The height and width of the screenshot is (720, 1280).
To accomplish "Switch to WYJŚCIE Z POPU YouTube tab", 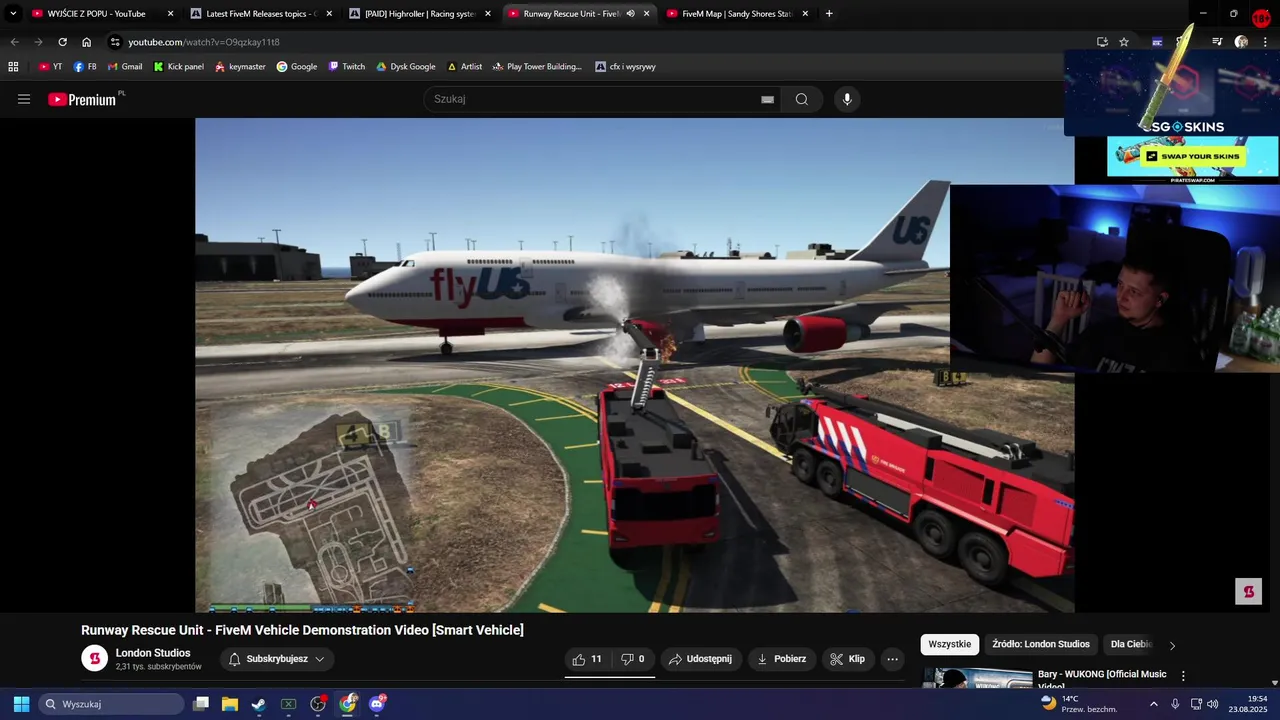I will (x=100, y=14).
